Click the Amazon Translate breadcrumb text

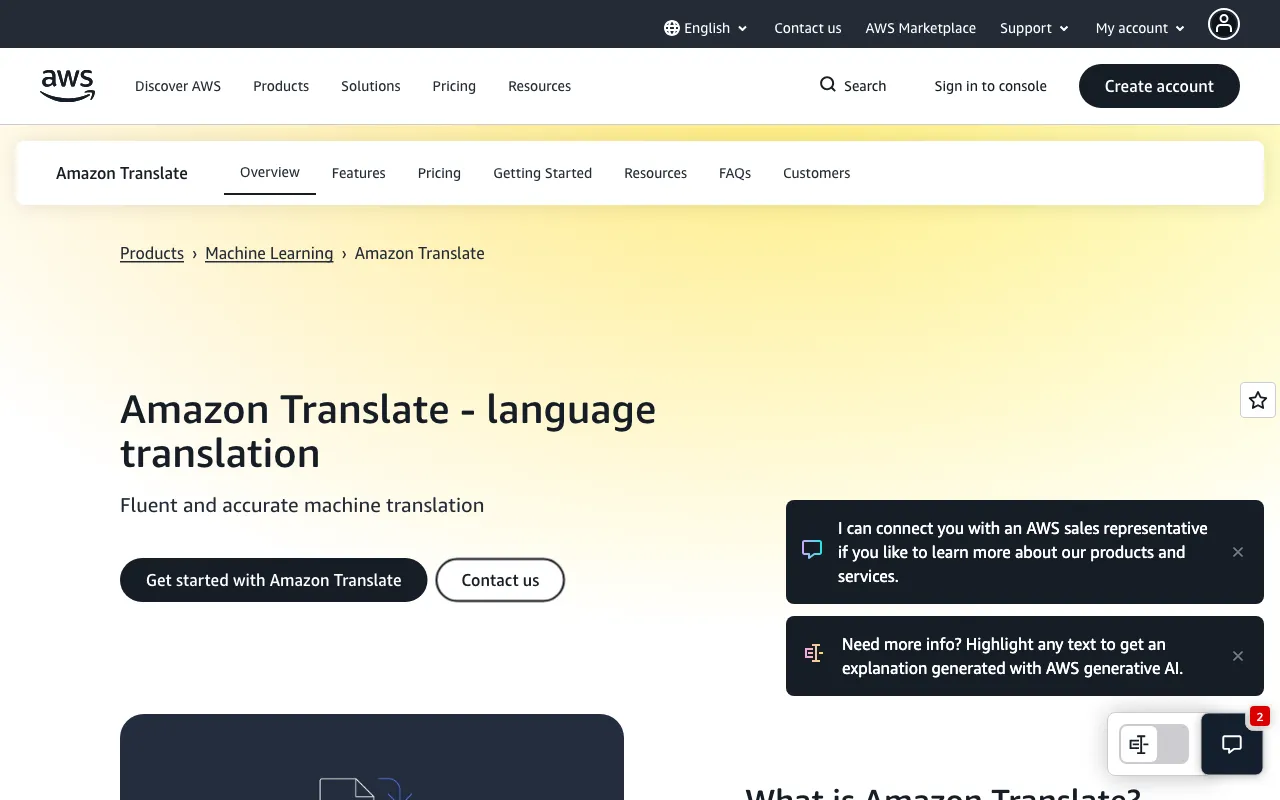pos(420,253)
